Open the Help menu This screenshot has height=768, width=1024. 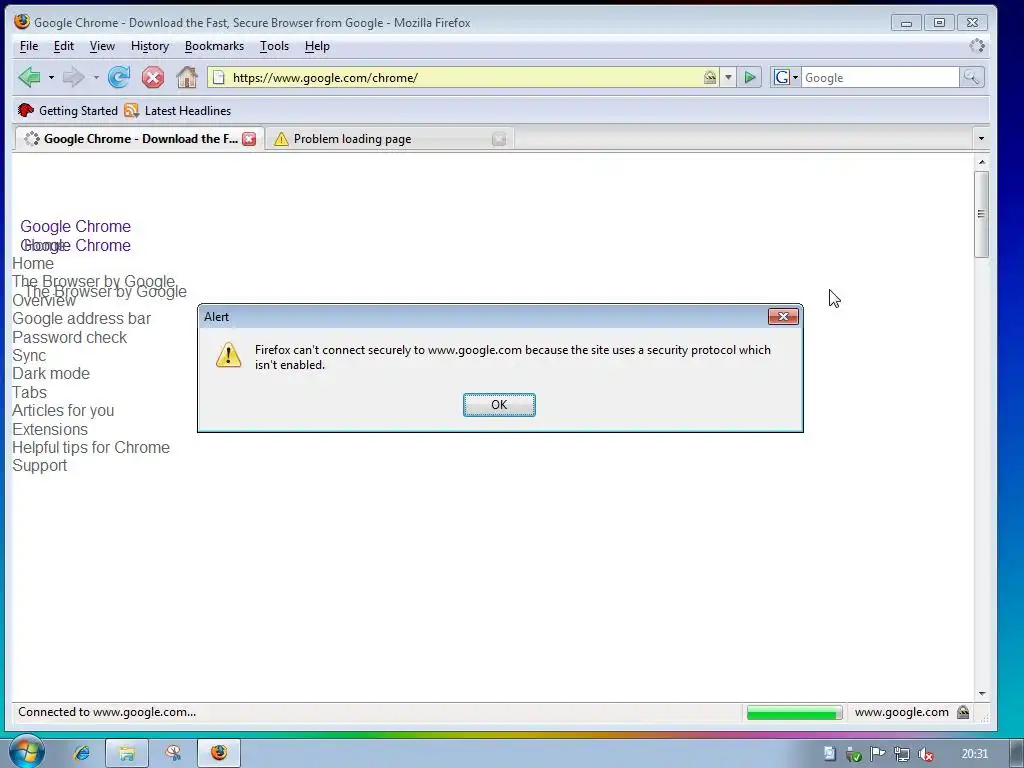(317, 46)
